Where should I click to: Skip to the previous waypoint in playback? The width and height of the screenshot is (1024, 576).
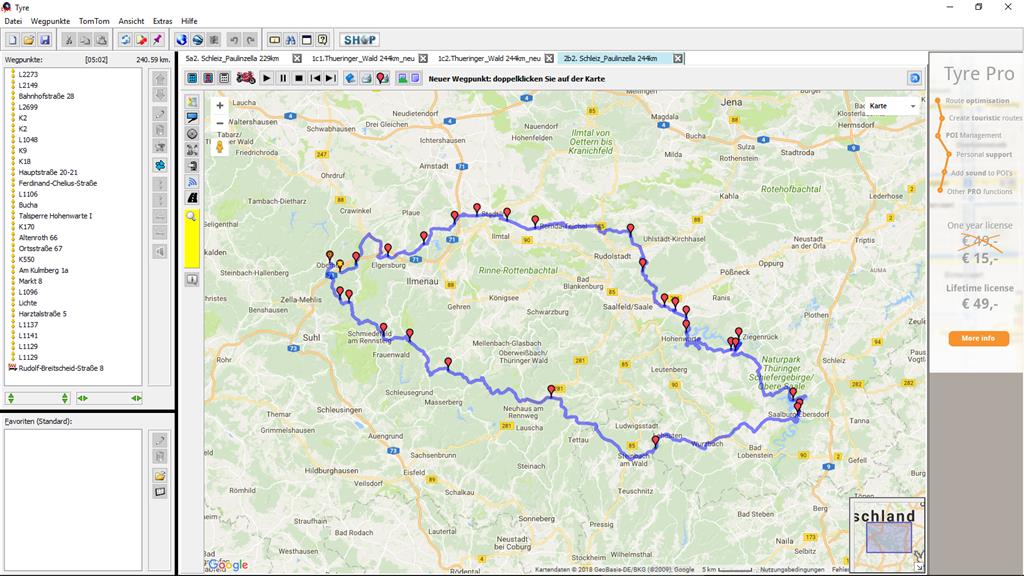tap(315, 78)
